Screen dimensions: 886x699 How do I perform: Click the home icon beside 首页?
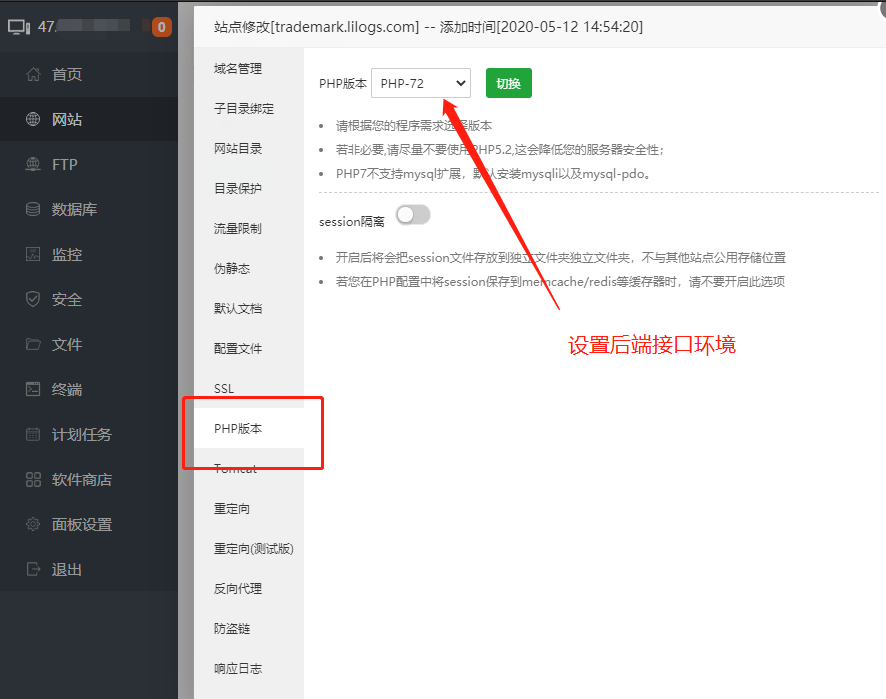(33, 75)
